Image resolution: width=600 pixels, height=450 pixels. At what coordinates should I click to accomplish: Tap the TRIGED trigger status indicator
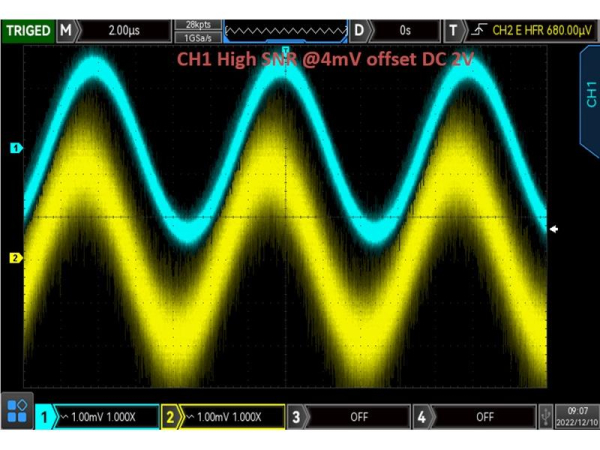tap(28, 31)
